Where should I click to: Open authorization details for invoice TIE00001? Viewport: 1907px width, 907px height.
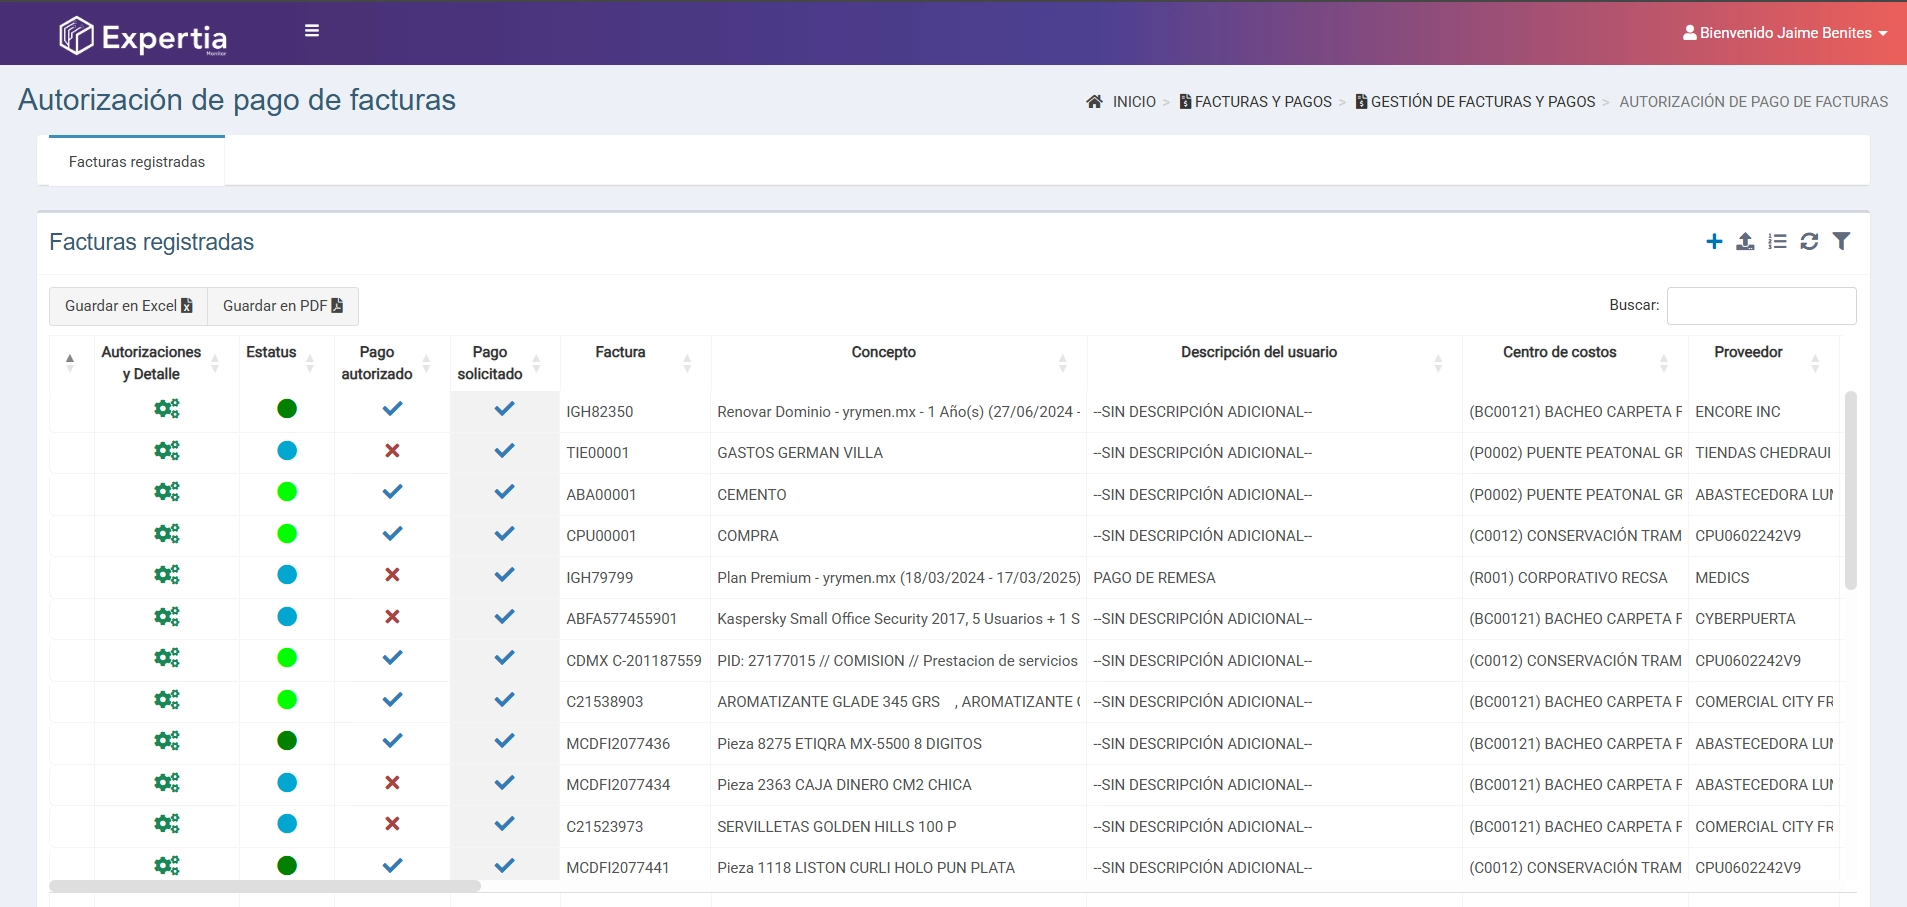167,451
